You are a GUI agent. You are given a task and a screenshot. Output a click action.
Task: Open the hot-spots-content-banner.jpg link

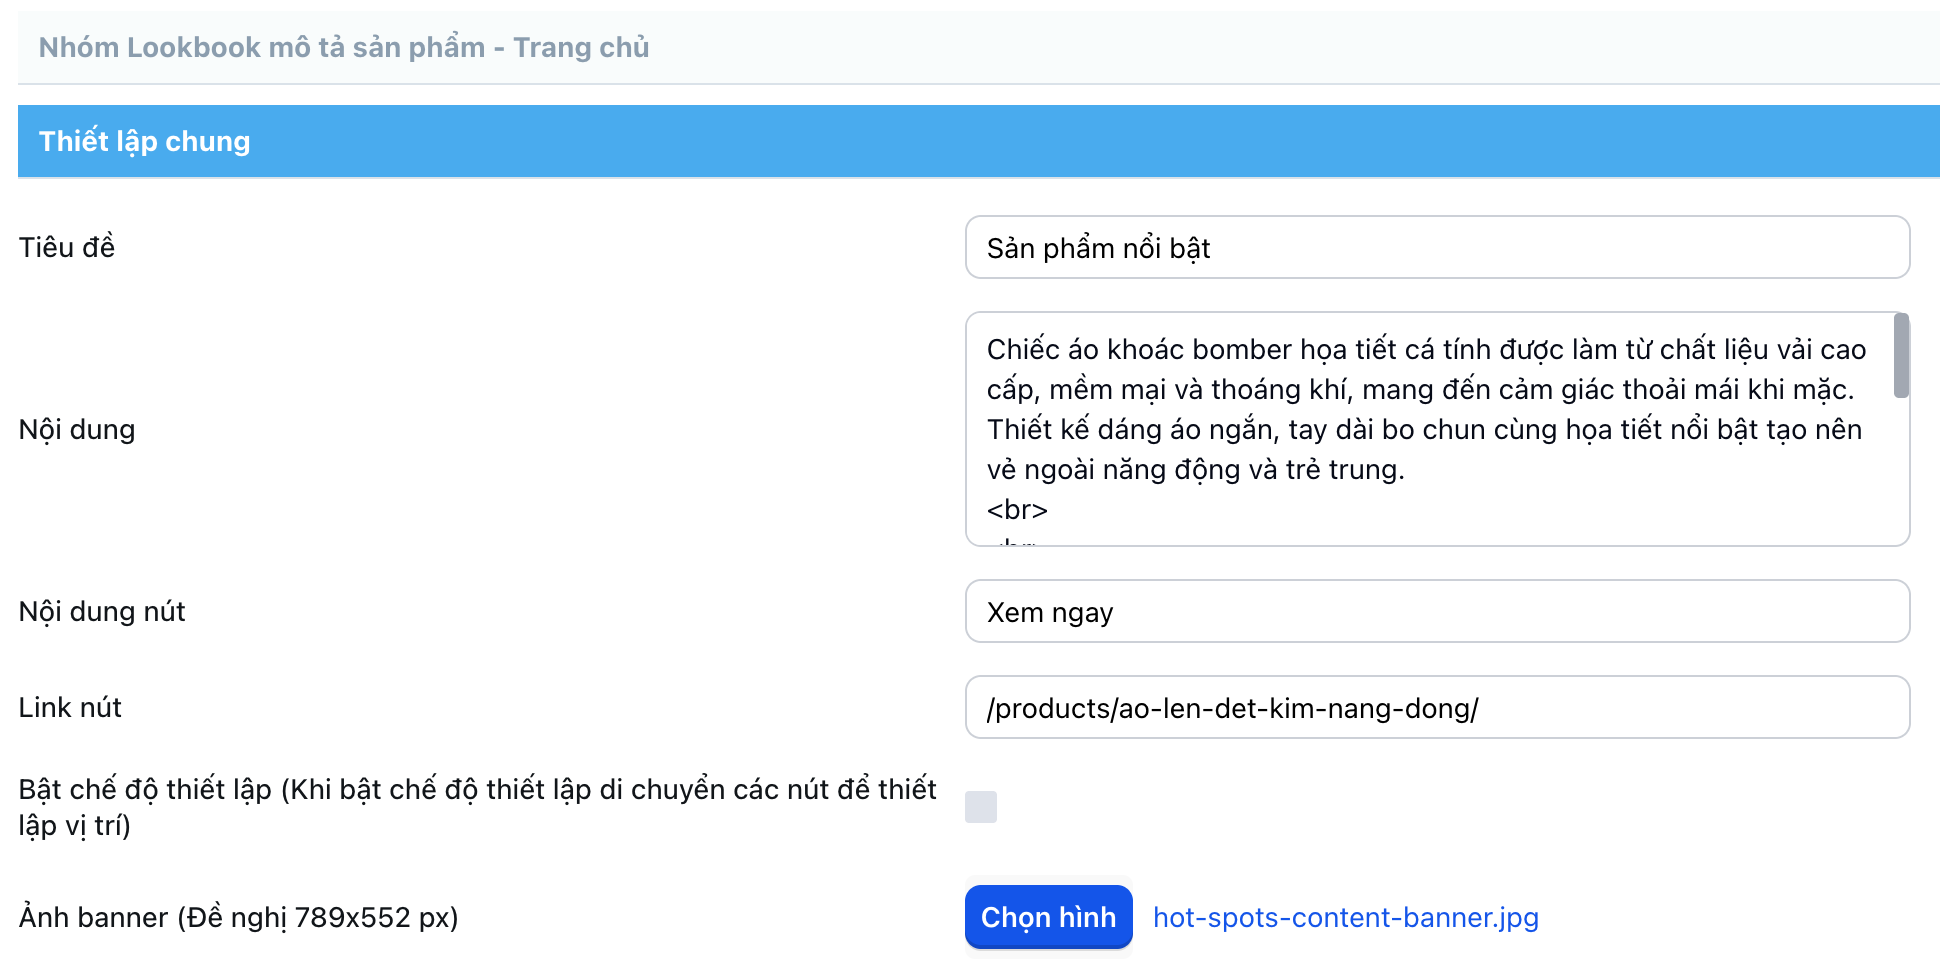pos(1345,918)
